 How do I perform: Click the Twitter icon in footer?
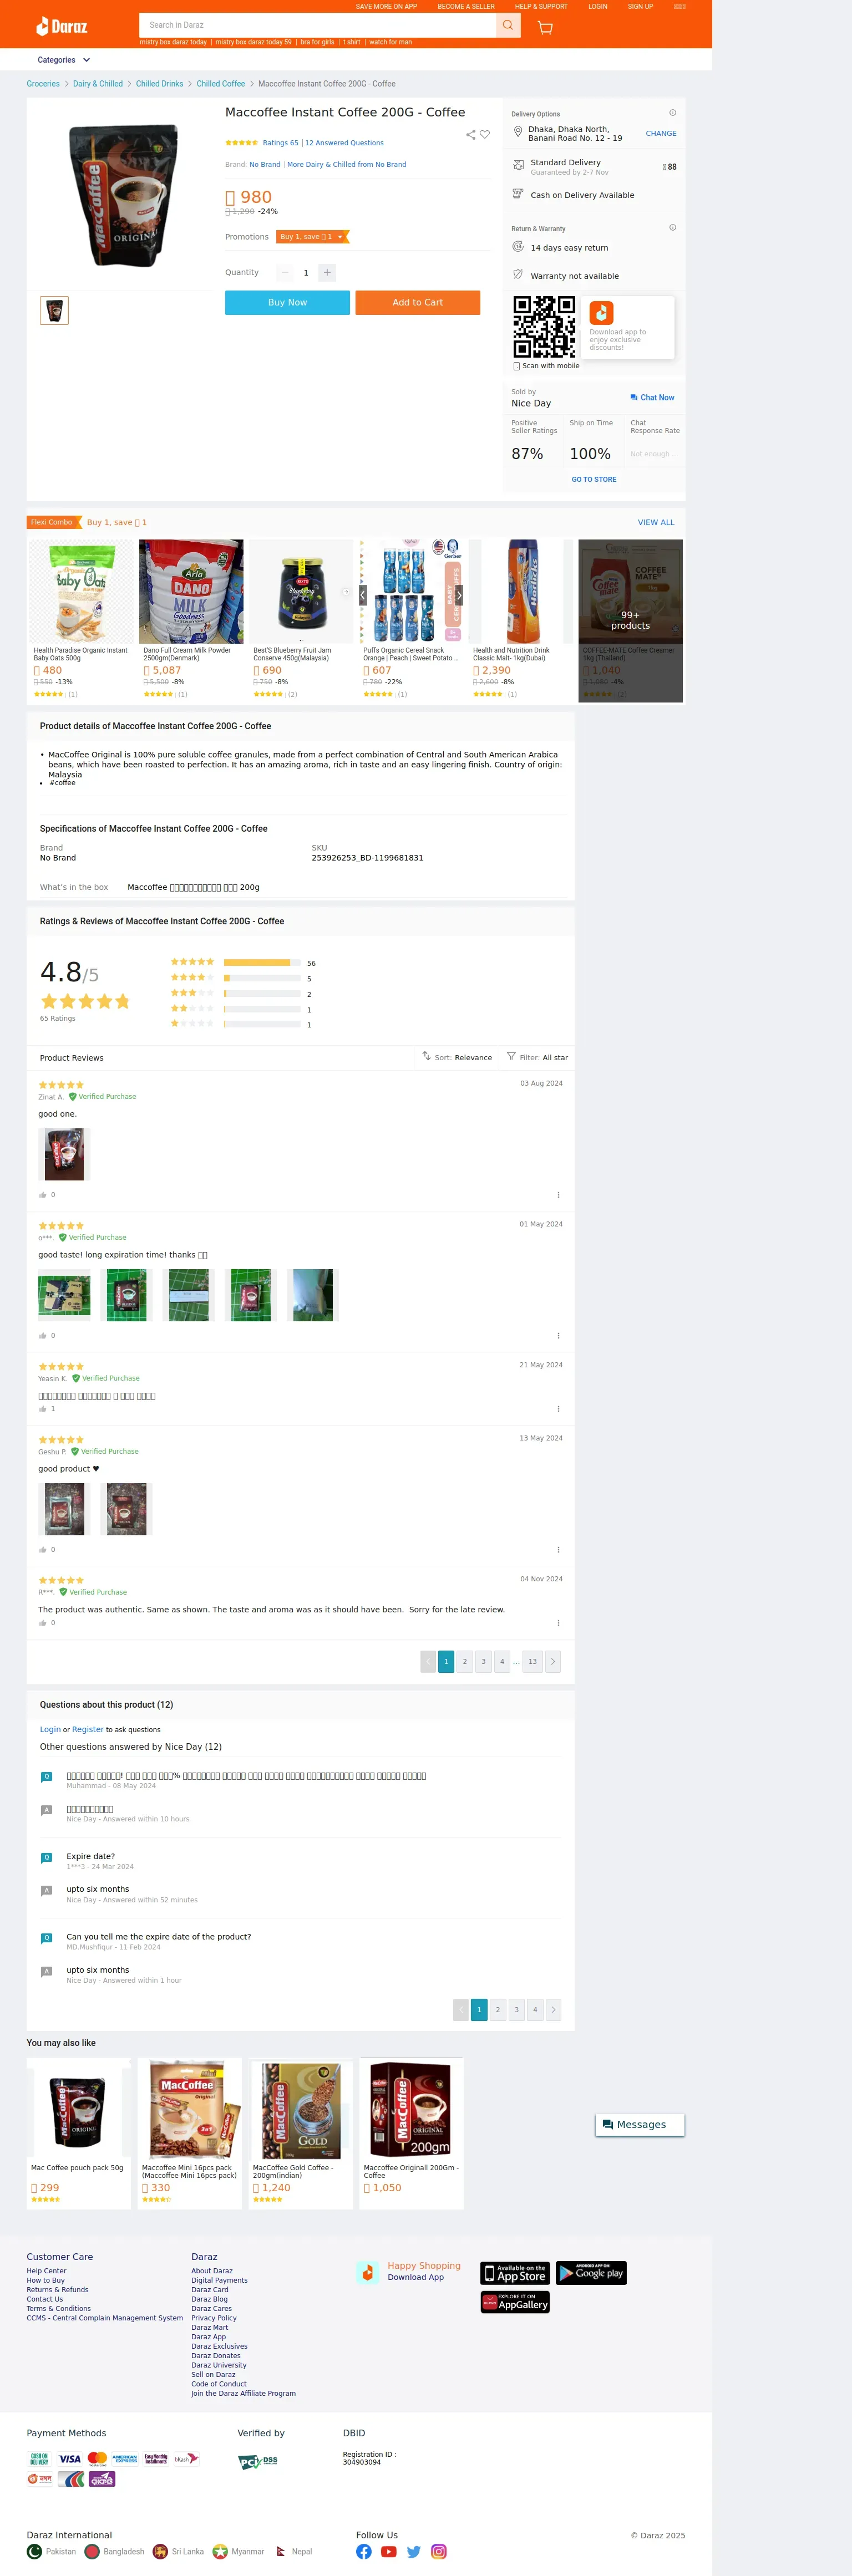414,2551
